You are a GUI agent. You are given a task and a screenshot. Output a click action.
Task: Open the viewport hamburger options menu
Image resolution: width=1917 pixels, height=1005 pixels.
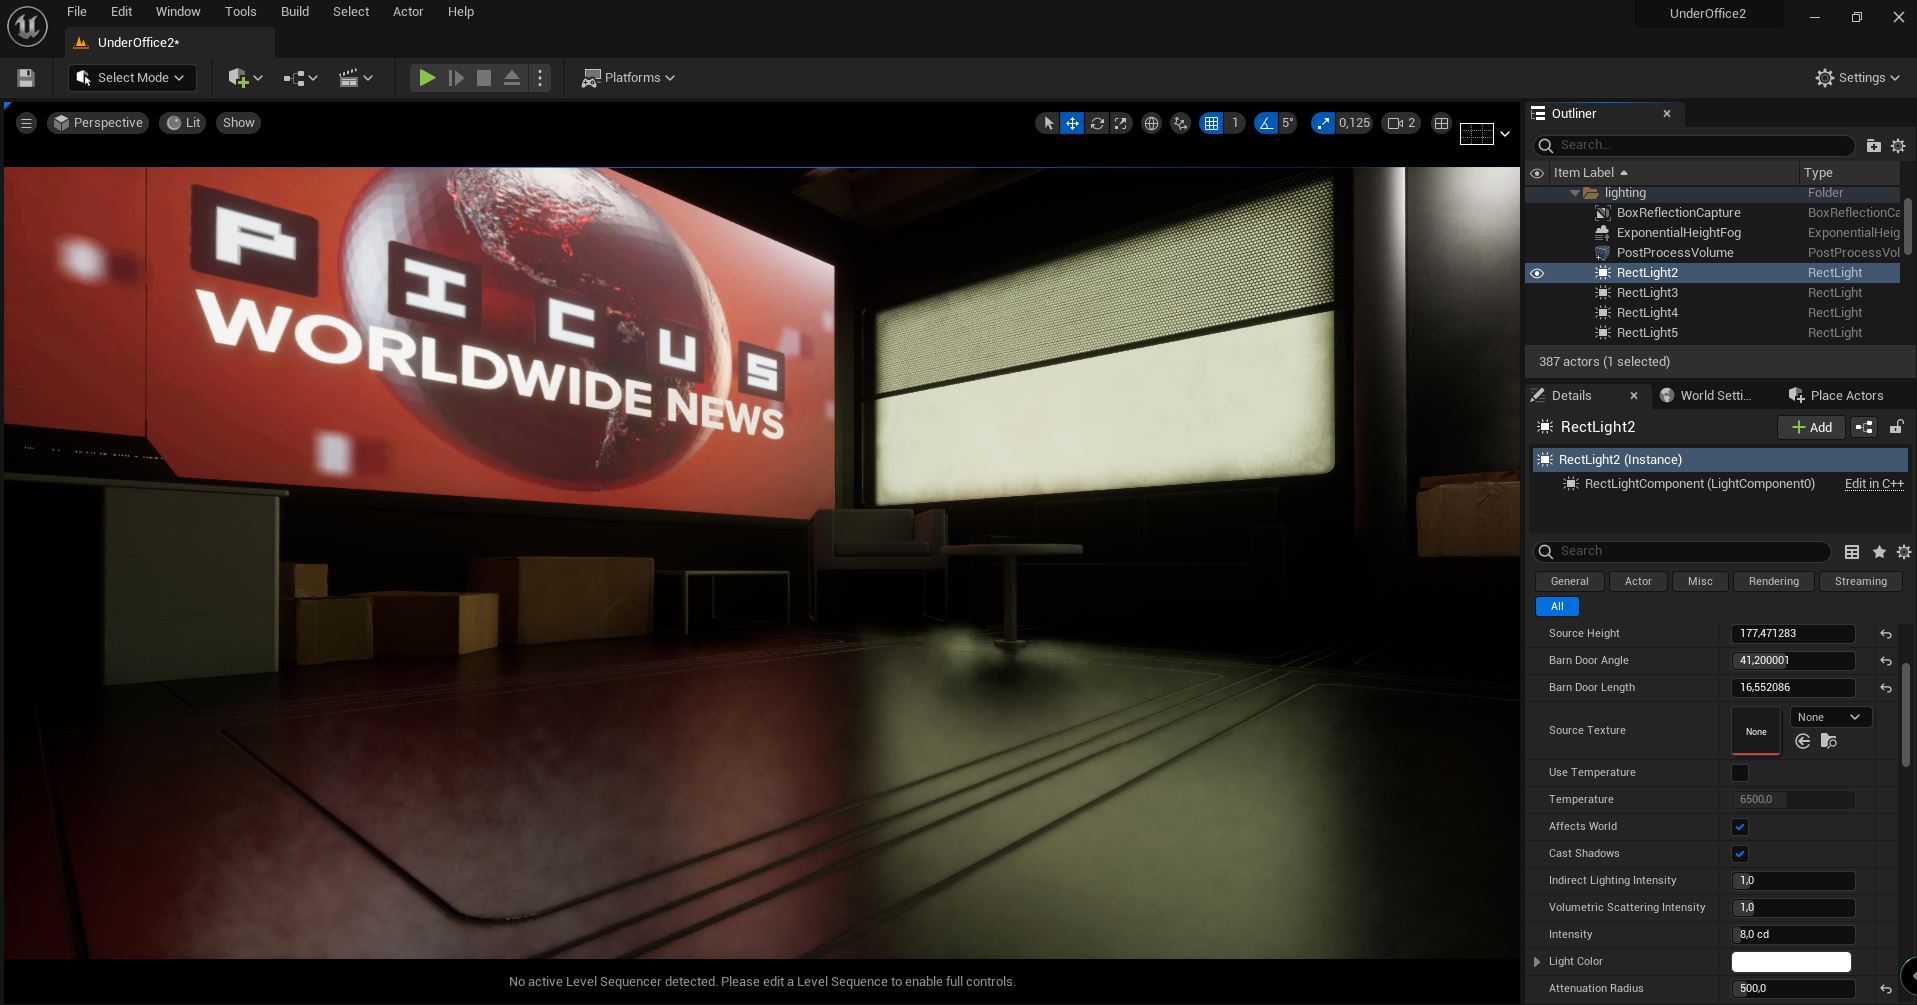[x=26, y=123]
